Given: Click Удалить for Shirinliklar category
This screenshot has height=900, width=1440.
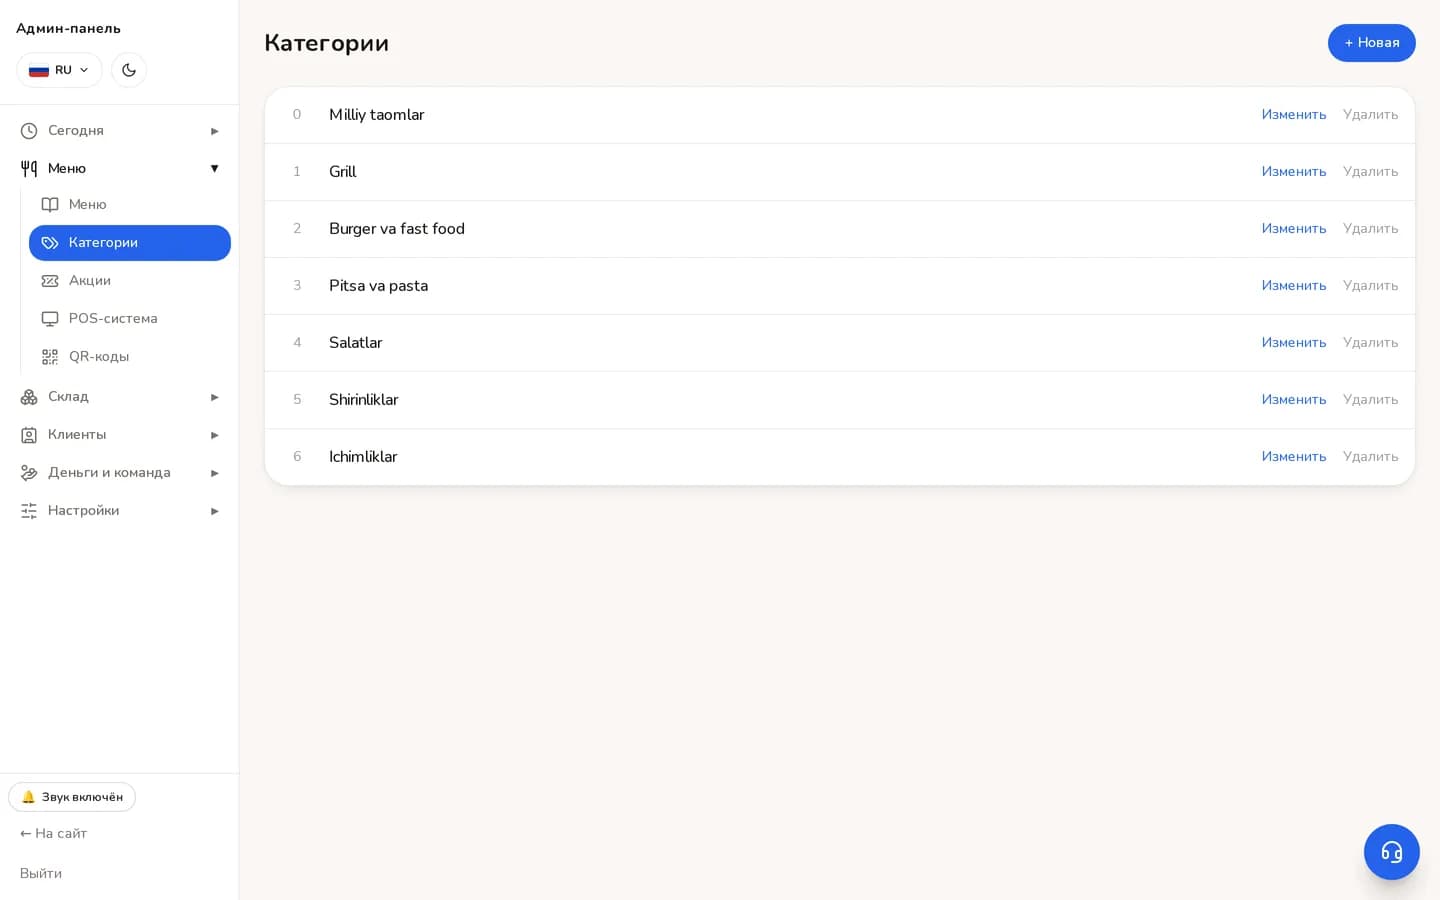Looking at the screenshot, I should (x=1370, y=400).
